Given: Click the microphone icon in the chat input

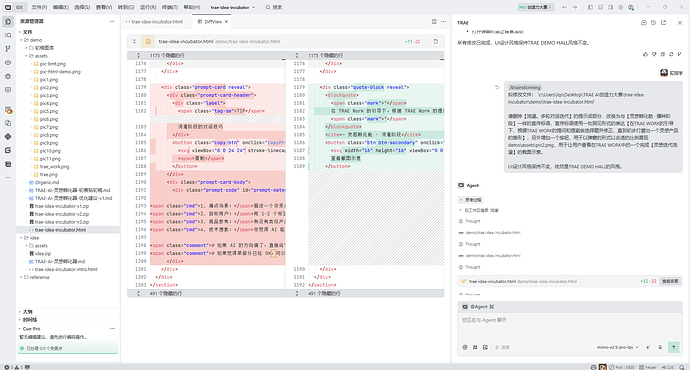Looking at the screenshot, I should tap(660, 347).
